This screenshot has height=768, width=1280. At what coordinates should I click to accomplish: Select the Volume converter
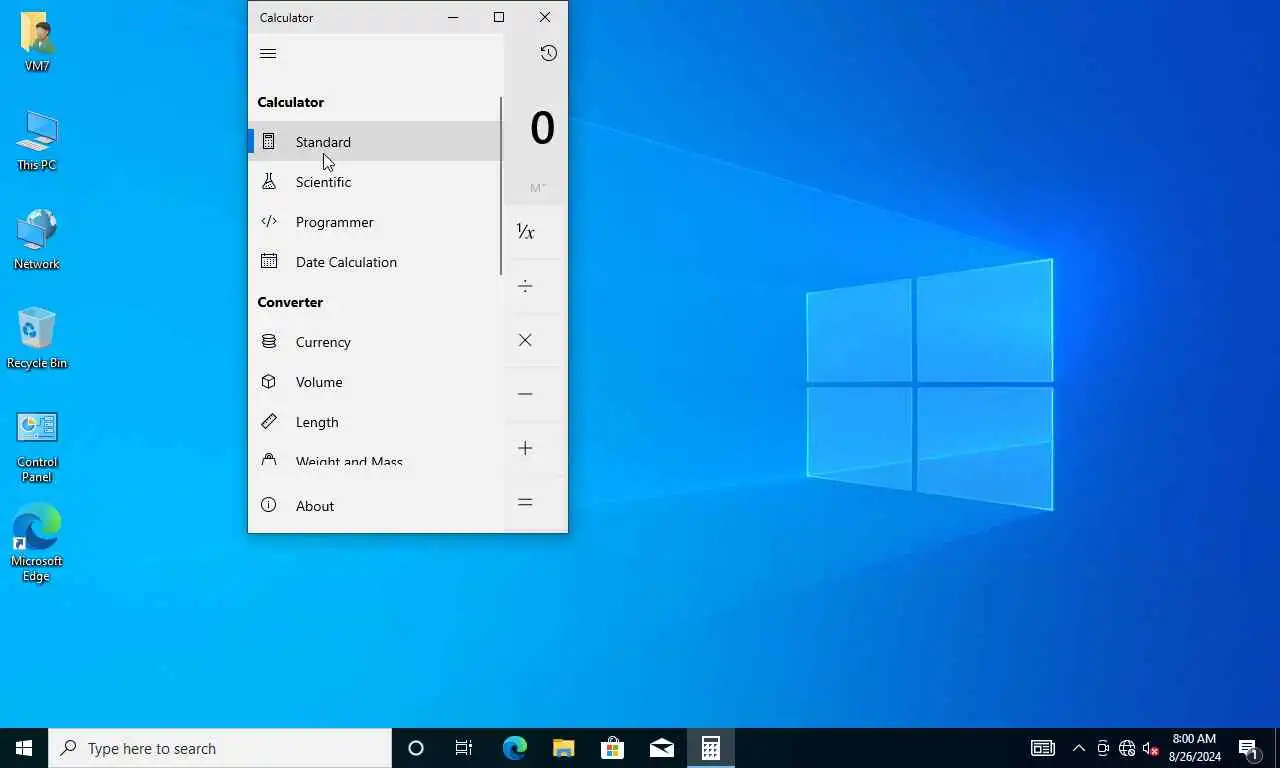(x=374, y=382)
